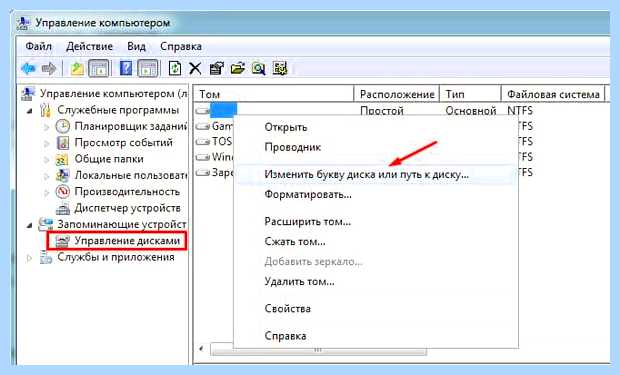Open Свойства from the context menu
The height and width of the screenshot is (375, 620).
click(287, 309)
